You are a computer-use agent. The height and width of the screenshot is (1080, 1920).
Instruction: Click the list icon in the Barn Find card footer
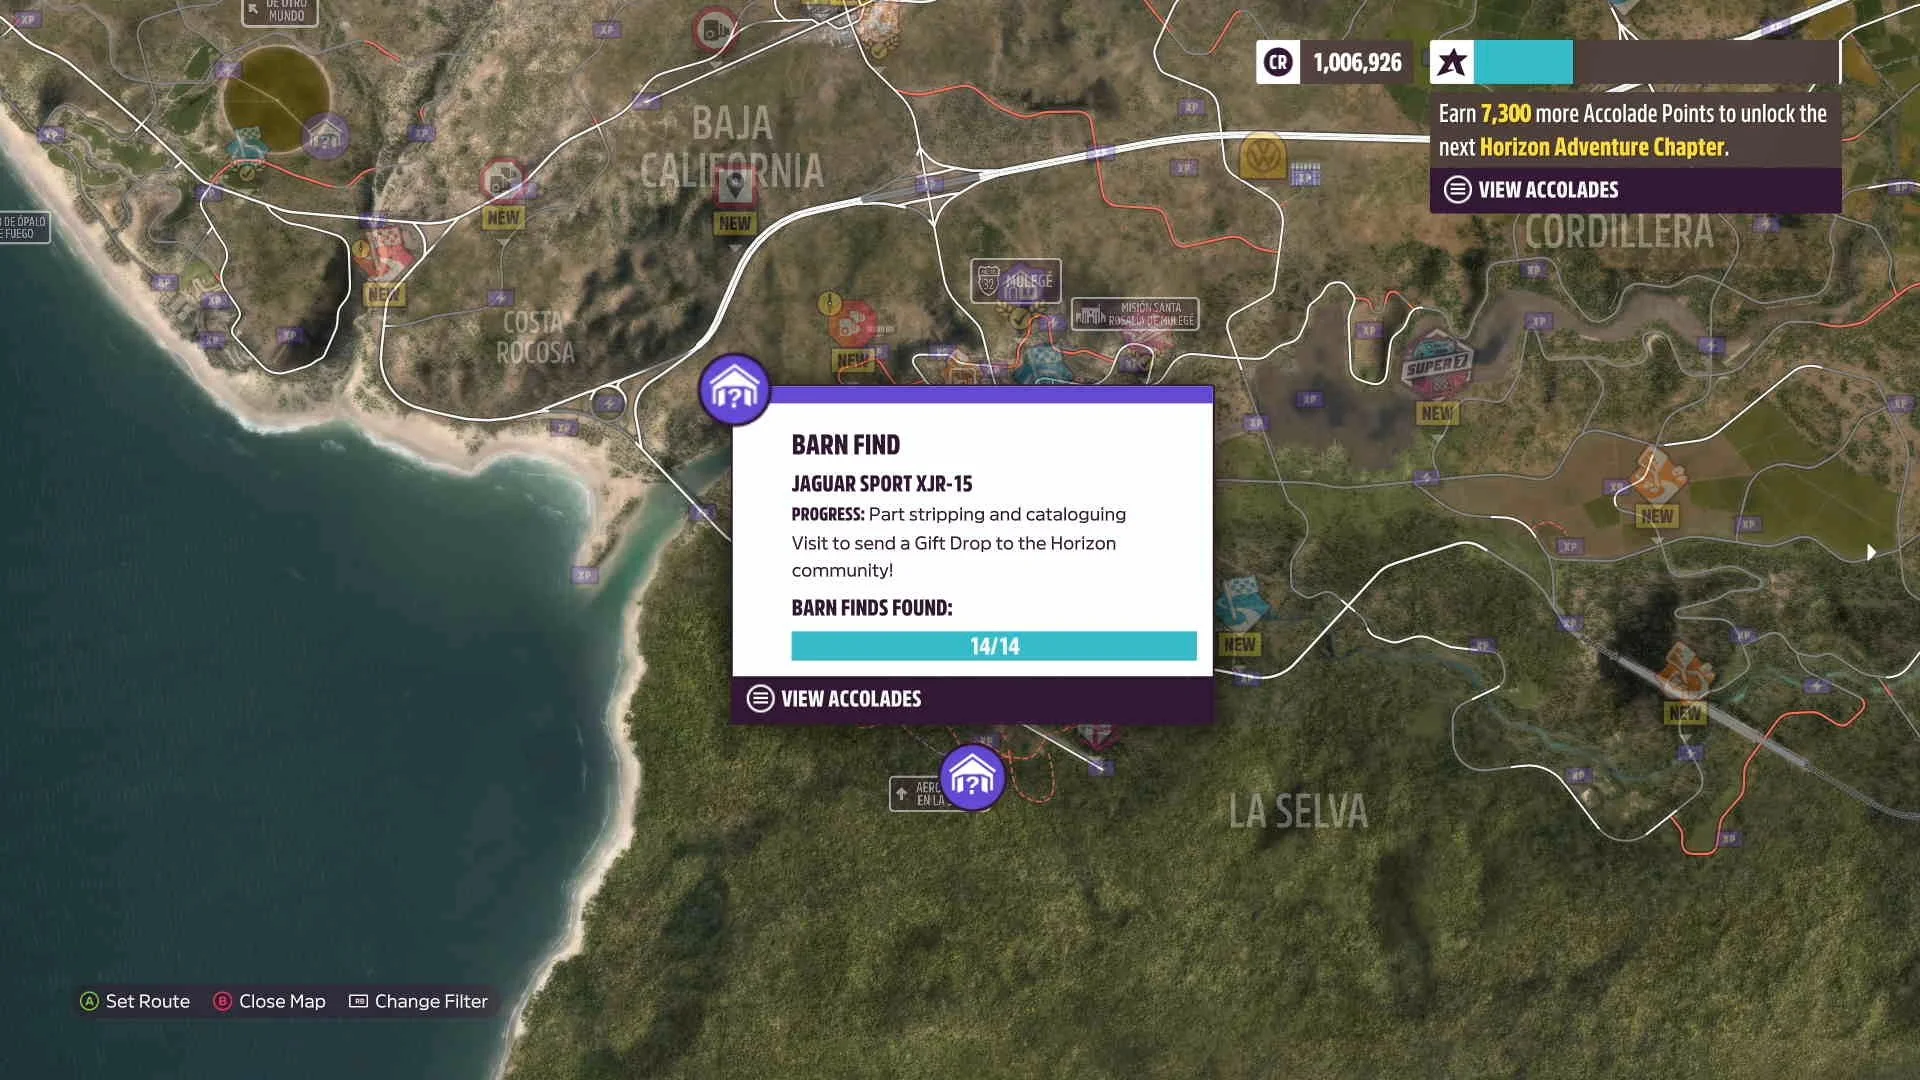point(760,699)
